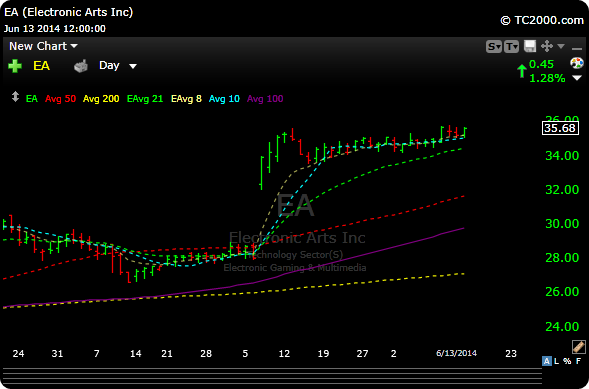
Task: Click the 19 date axis label
Action: pyautogui.click(x=323, y=353)
